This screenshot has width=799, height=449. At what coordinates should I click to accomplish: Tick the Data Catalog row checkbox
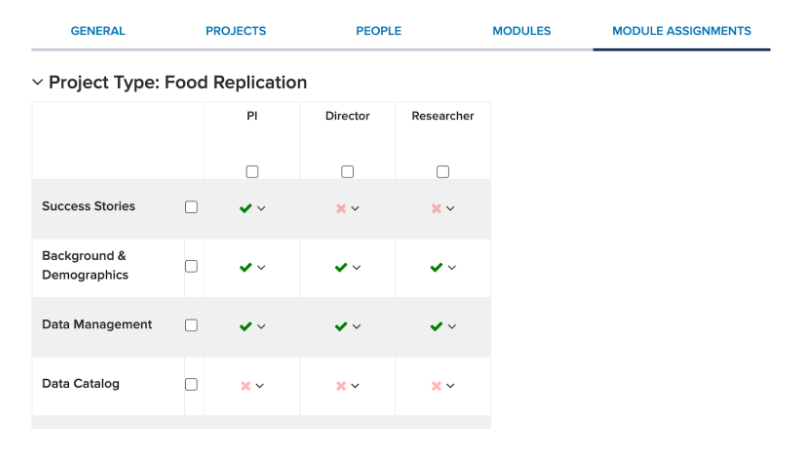pos(191,384)
